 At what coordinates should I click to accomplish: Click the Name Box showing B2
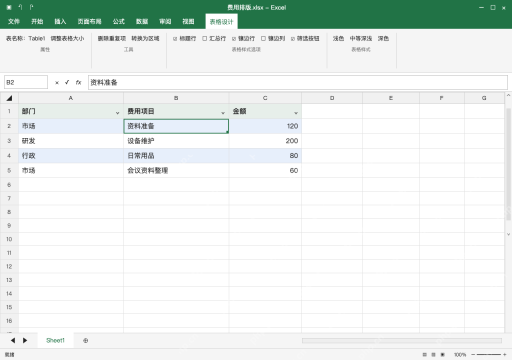(26, 82)
